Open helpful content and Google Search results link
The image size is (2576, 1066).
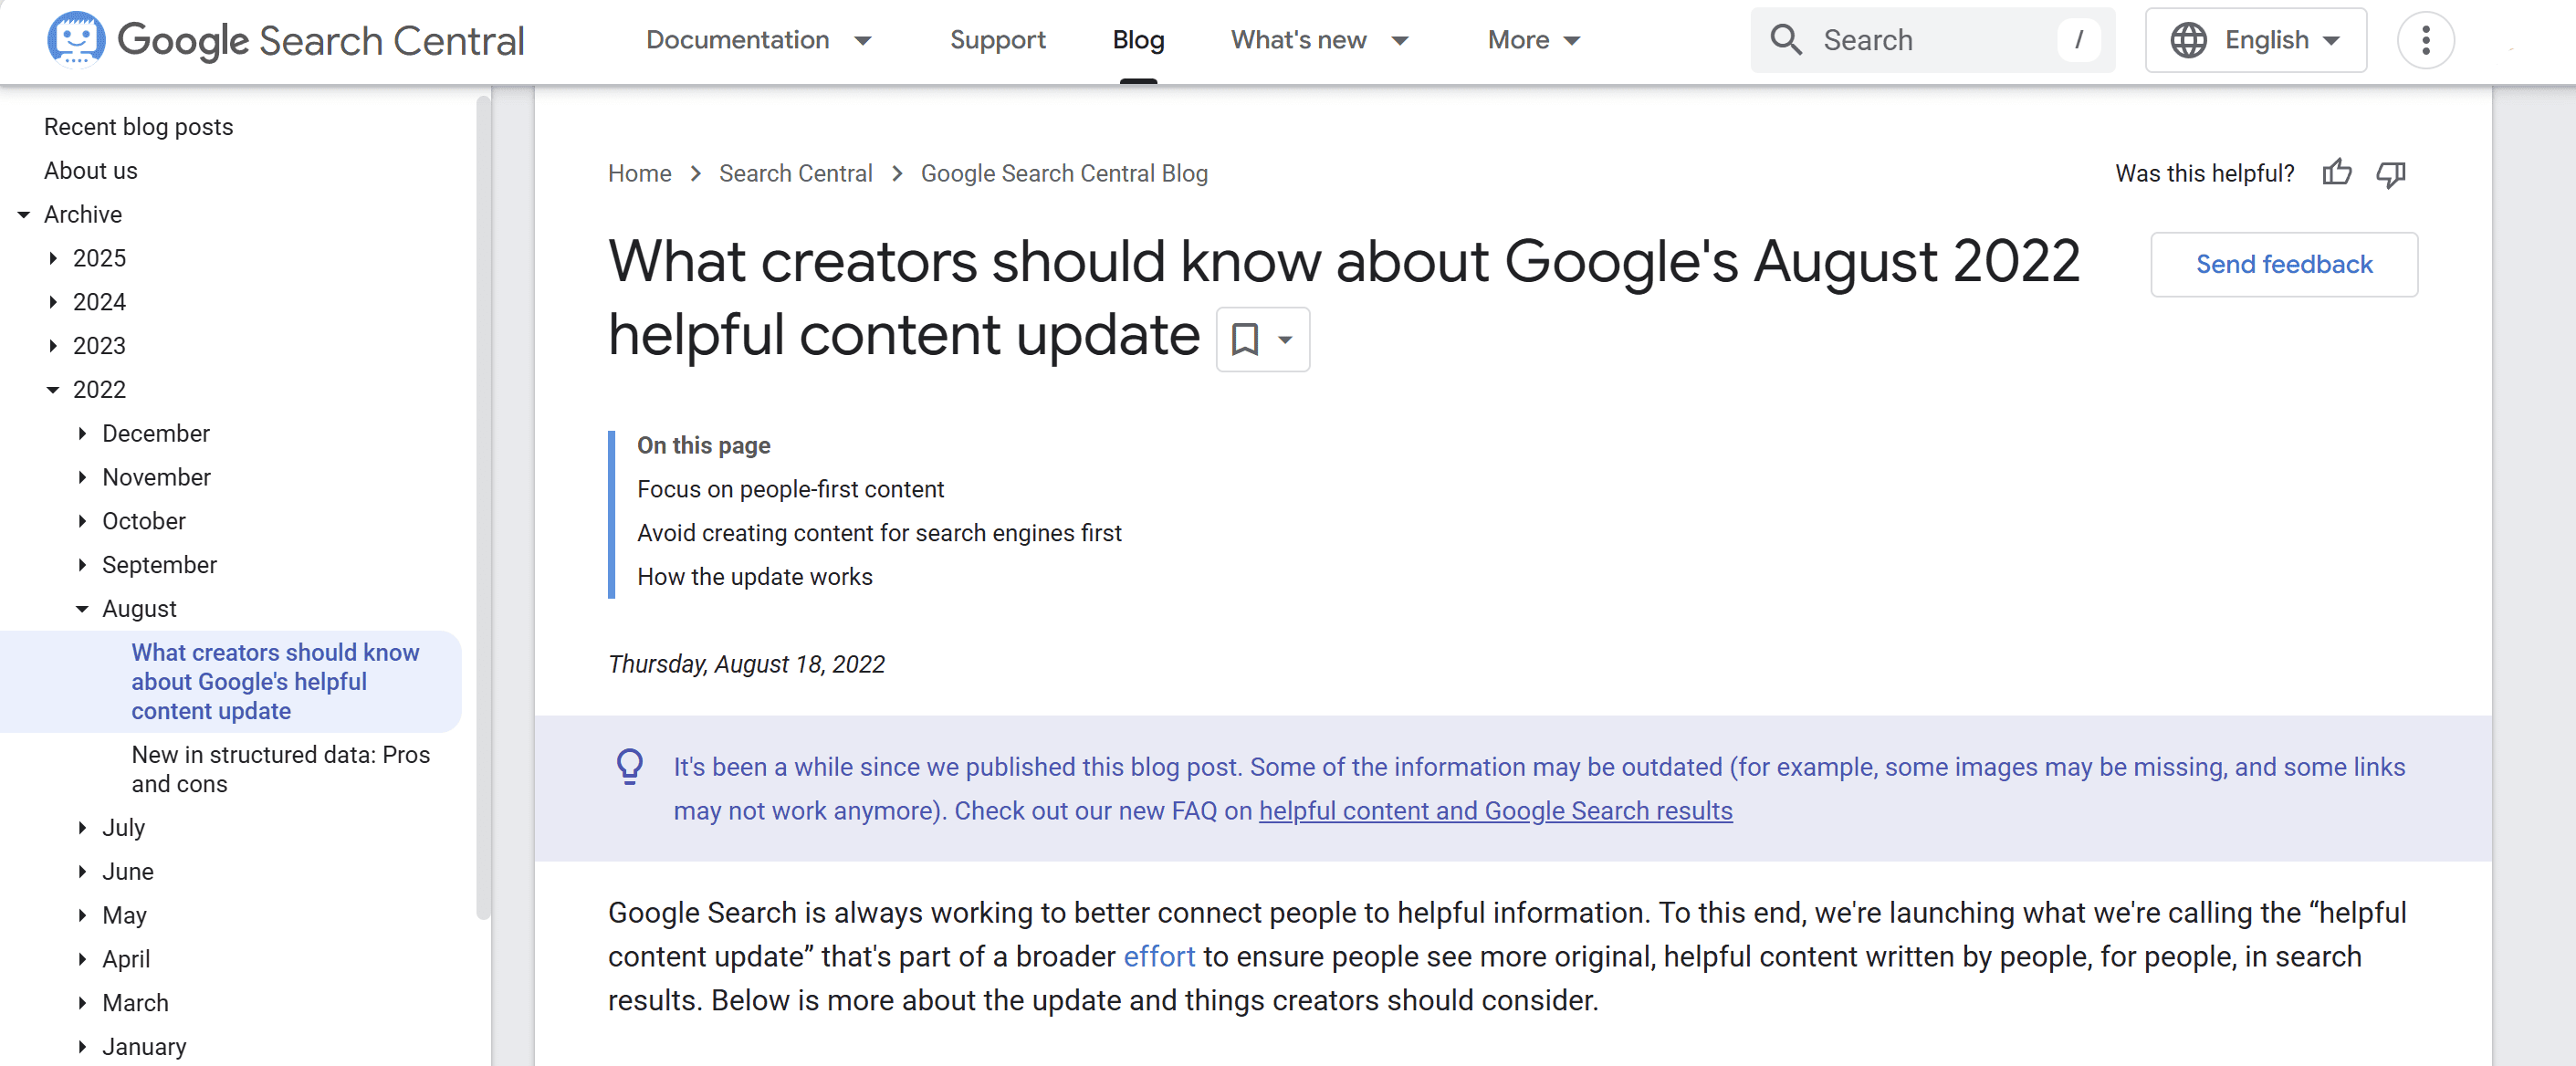(x=1495, y=811)
